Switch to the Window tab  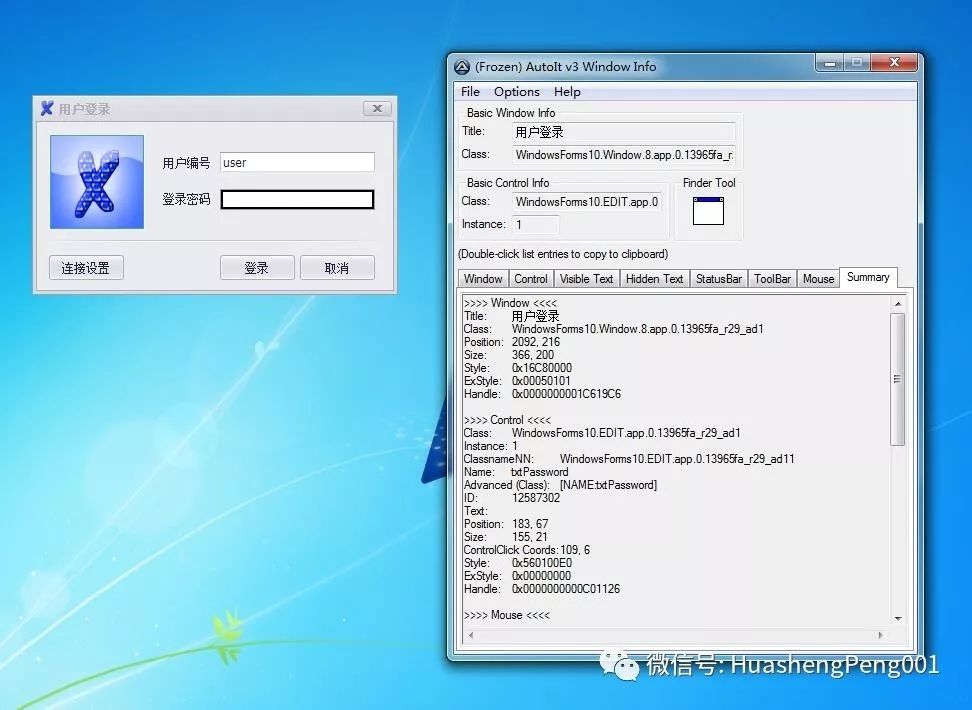483,279
